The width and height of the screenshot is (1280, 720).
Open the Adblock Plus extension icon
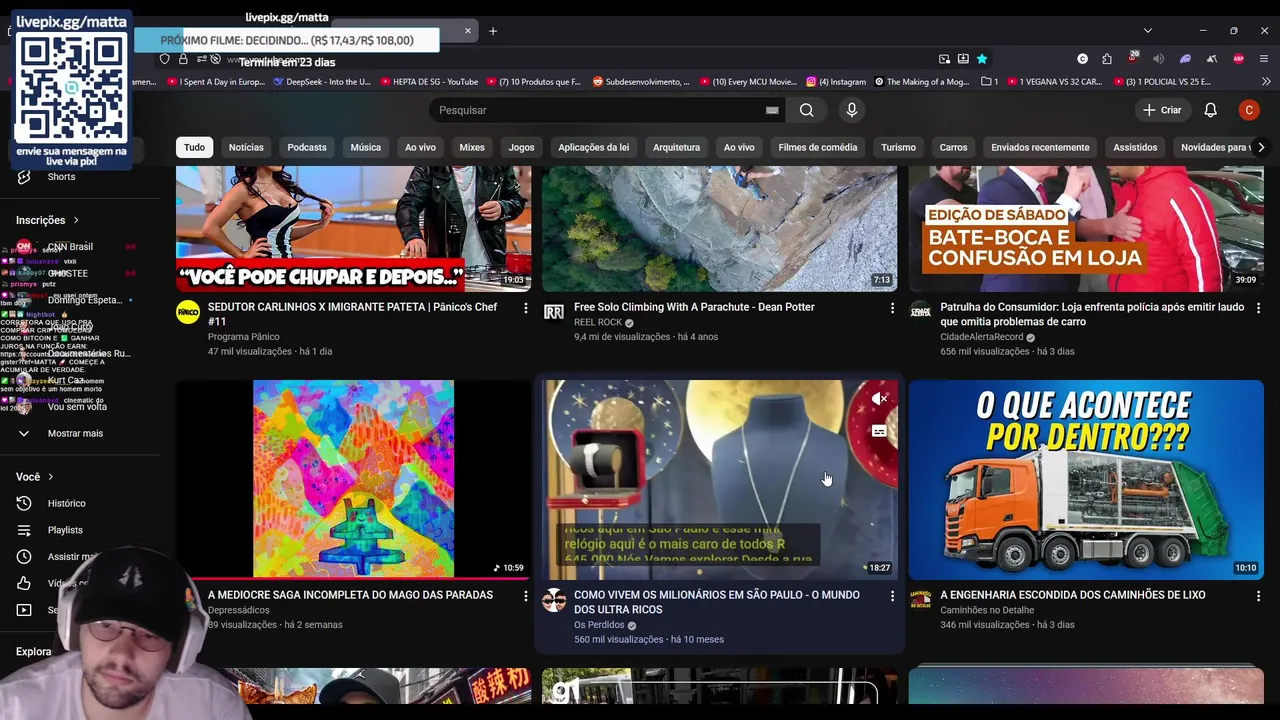pyautogui.click(x=1238, y=59)
